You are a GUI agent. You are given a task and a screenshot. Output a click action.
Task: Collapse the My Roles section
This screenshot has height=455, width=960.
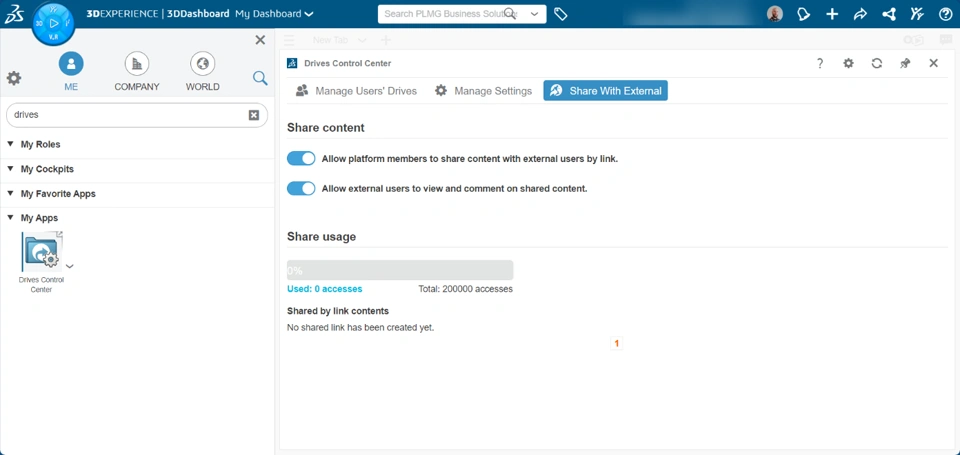pos(11,144)
